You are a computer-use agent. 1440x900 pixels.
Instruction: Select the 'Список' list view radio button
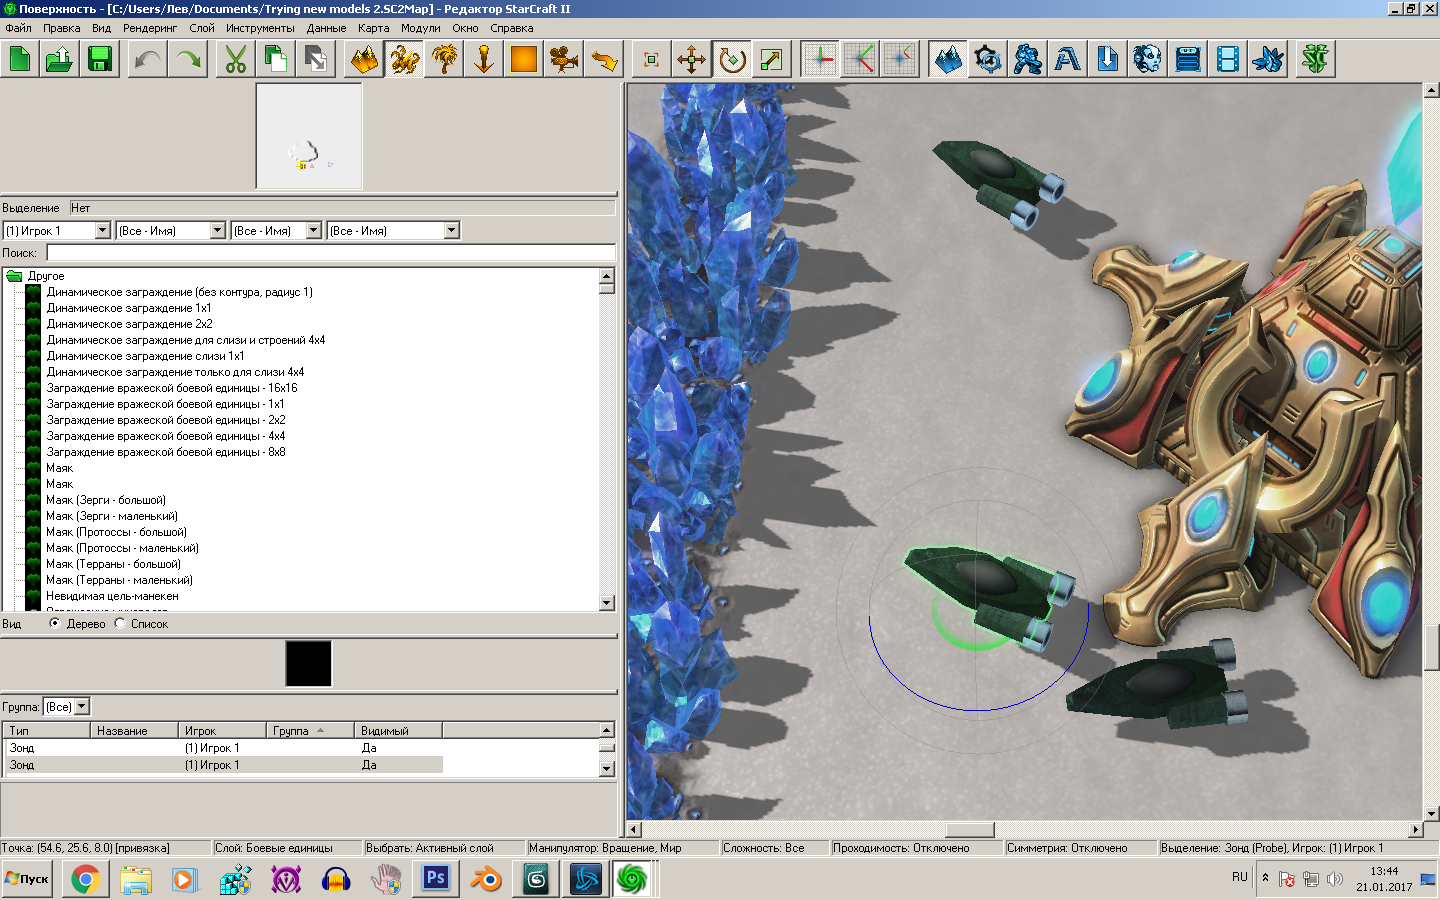pos(120,623)
